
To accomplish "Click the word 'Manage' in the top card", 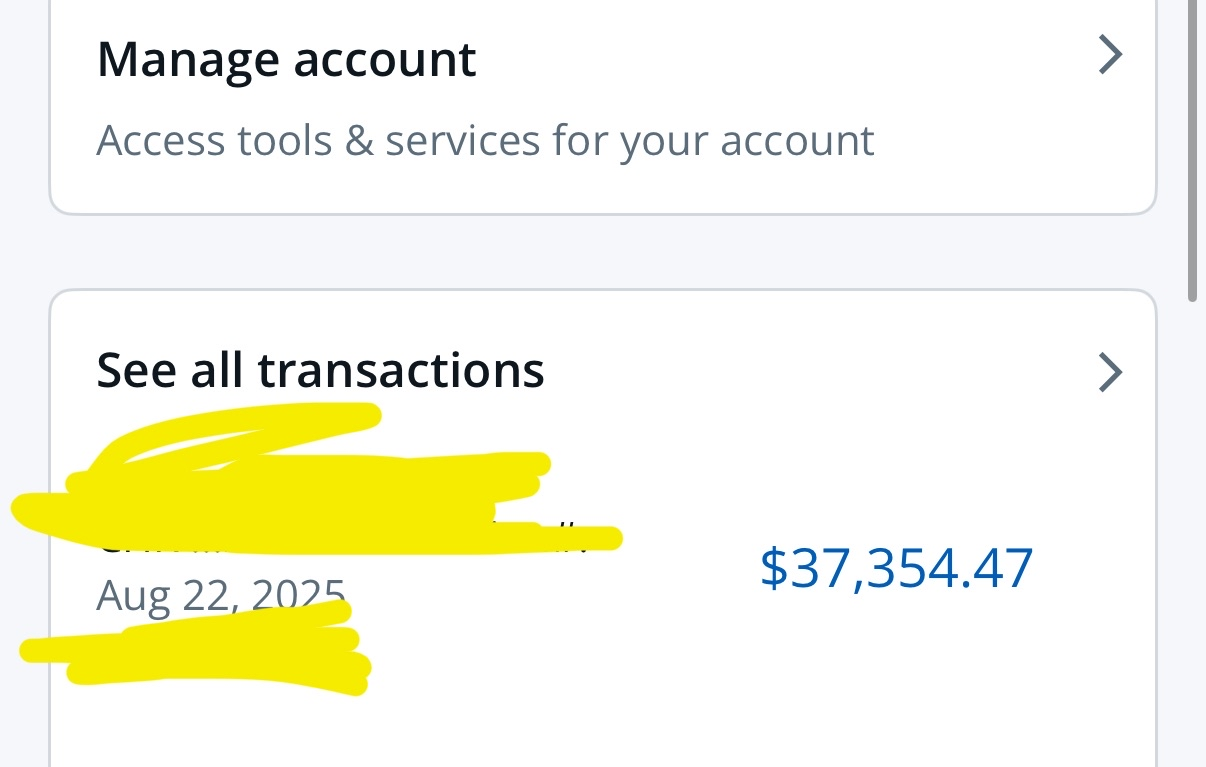I will 188,60.
